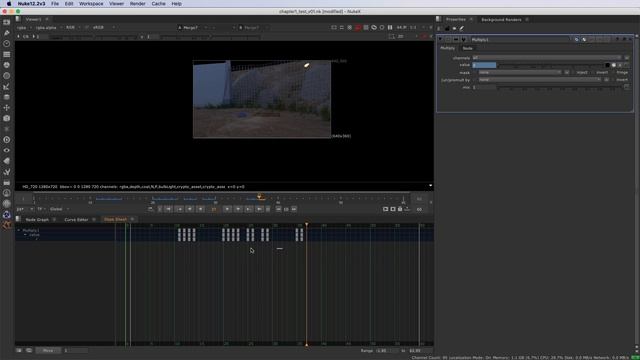Open the Other nodes Y-shaped toolbar icon

pyautogui.click(x=7, y=172)
